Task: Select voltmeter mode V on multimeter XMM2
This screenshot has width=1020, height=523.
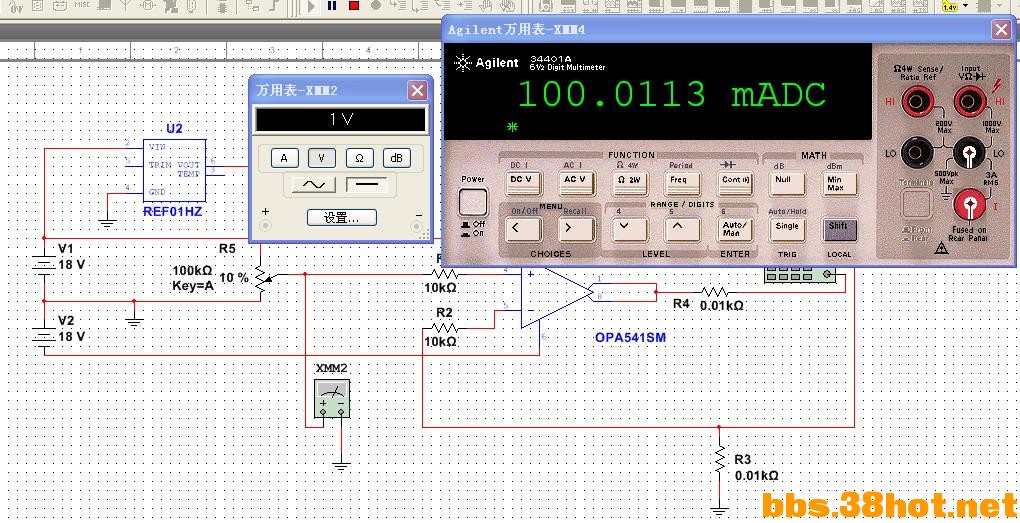Action: click(x=322, y=158)
